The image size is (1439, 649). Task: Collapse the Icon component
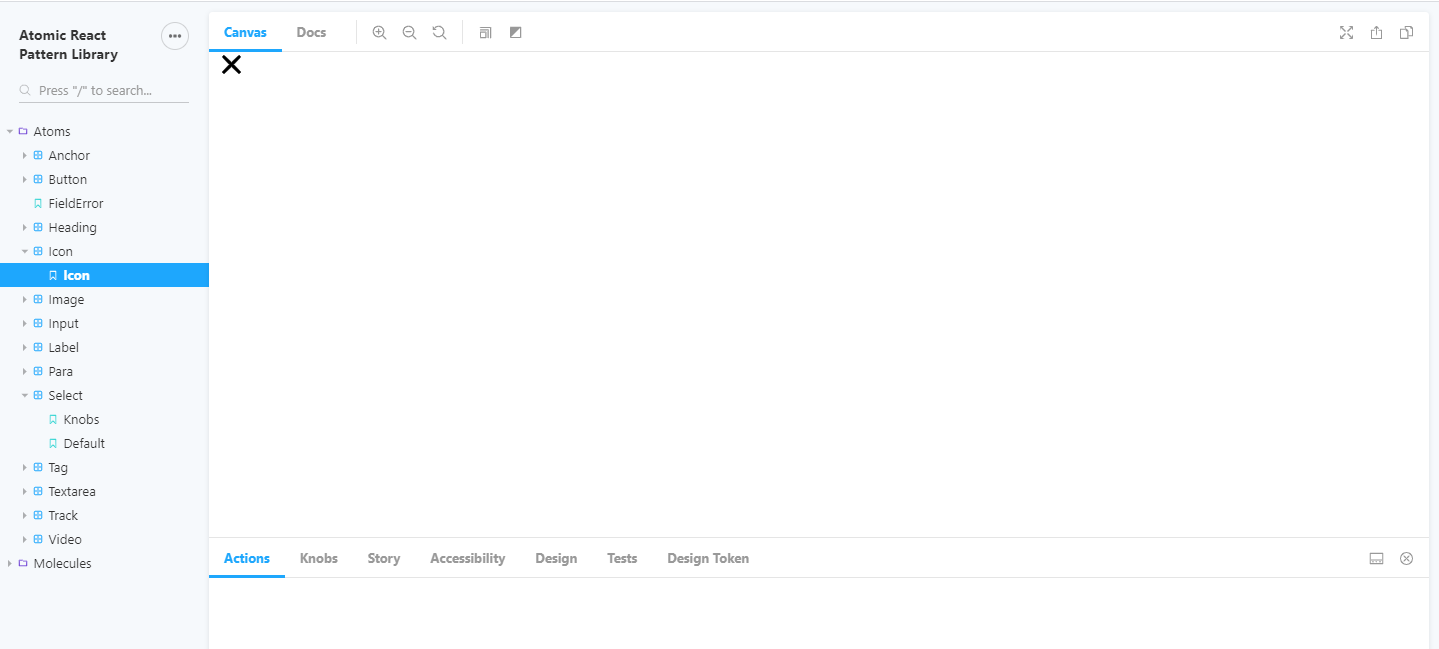(x=25, y=251)
